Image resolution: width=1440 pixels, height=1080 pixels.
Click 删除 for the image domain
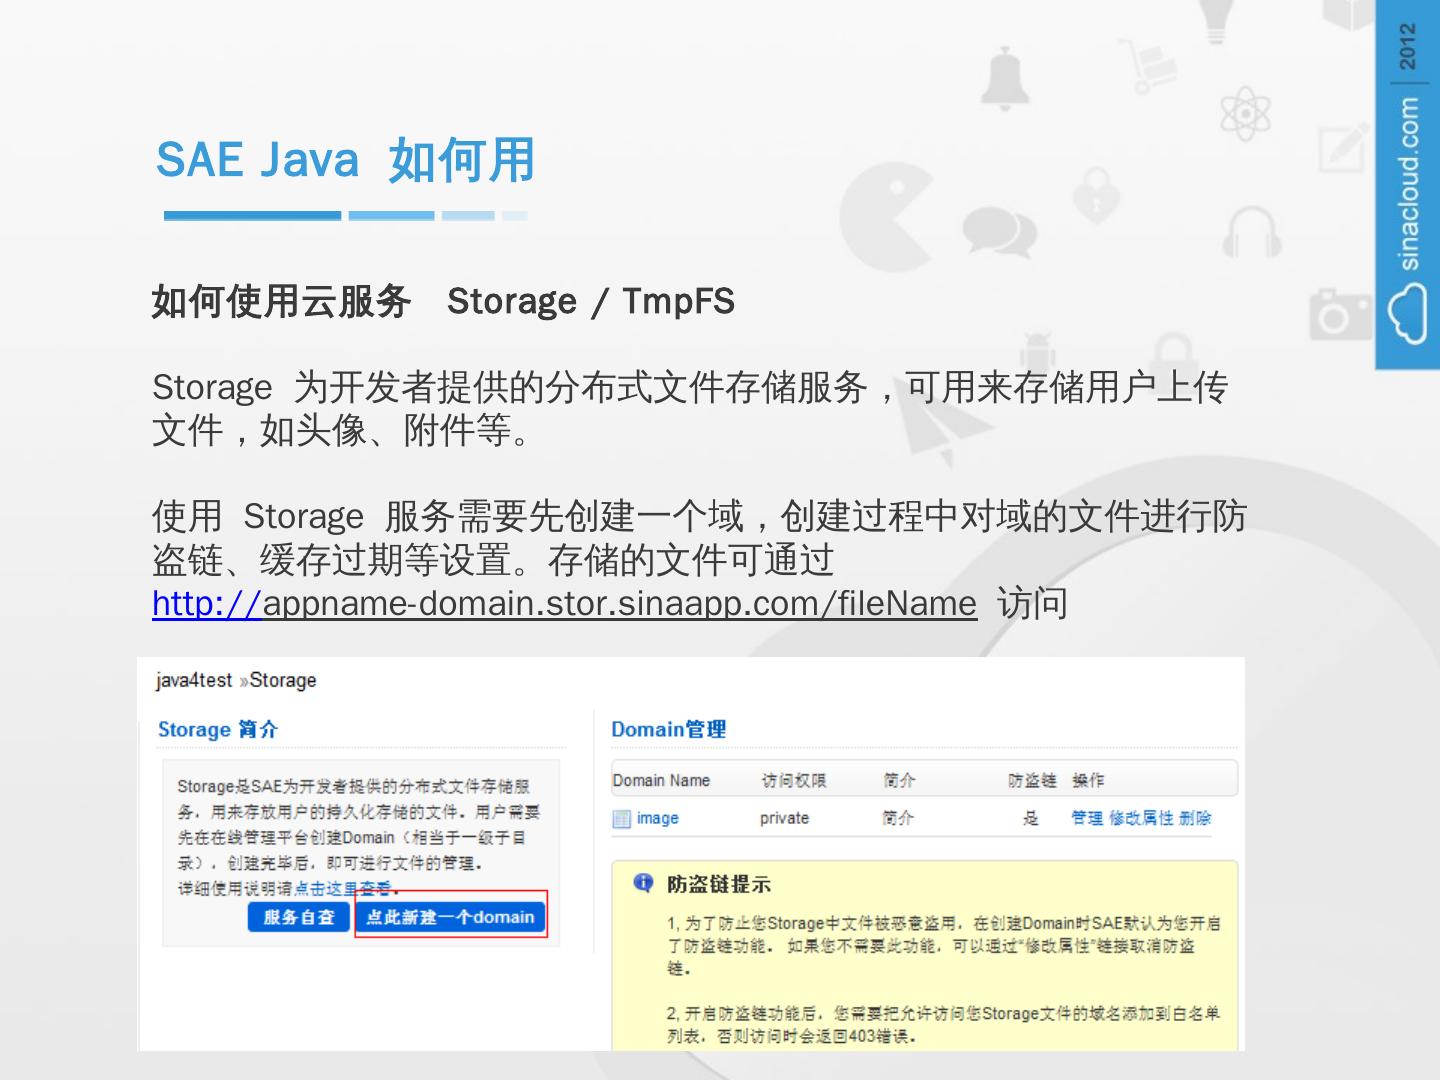[x=1195, y=818]
